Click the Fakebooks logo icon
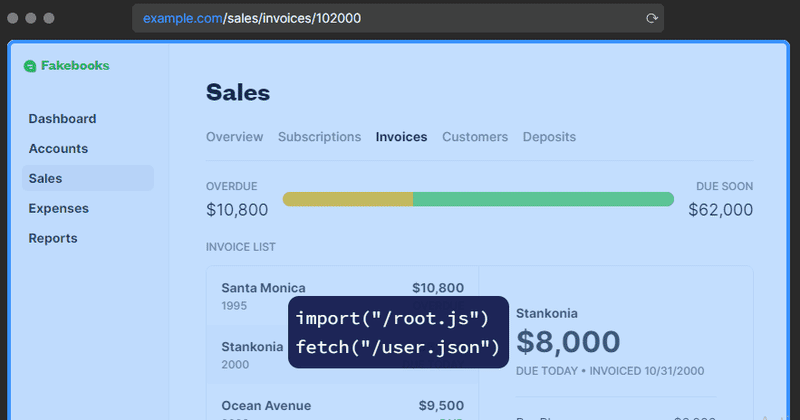The image size is (800, 420). tap(30, 66)
